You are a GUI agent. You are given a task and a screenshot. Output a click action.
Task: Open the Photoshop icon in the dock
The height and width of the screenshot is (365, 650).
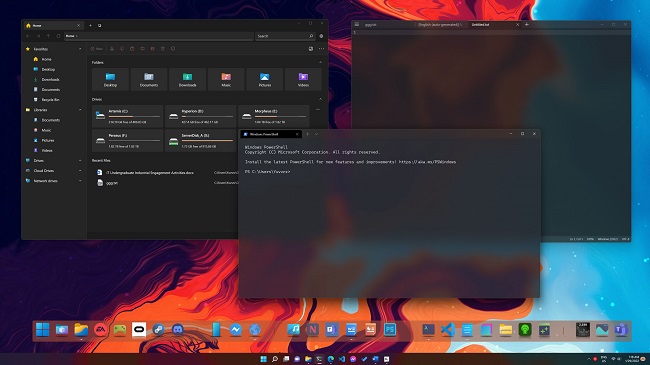tap(390, 330)
